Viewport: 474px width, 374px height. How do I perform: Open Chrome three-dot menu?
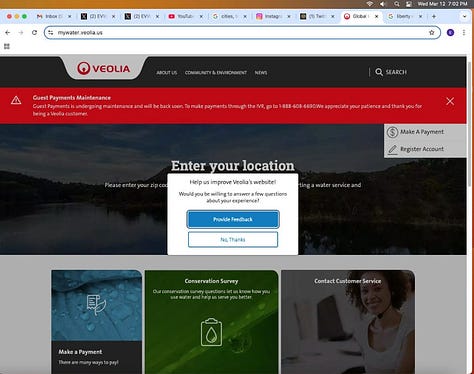coord(464,32)
